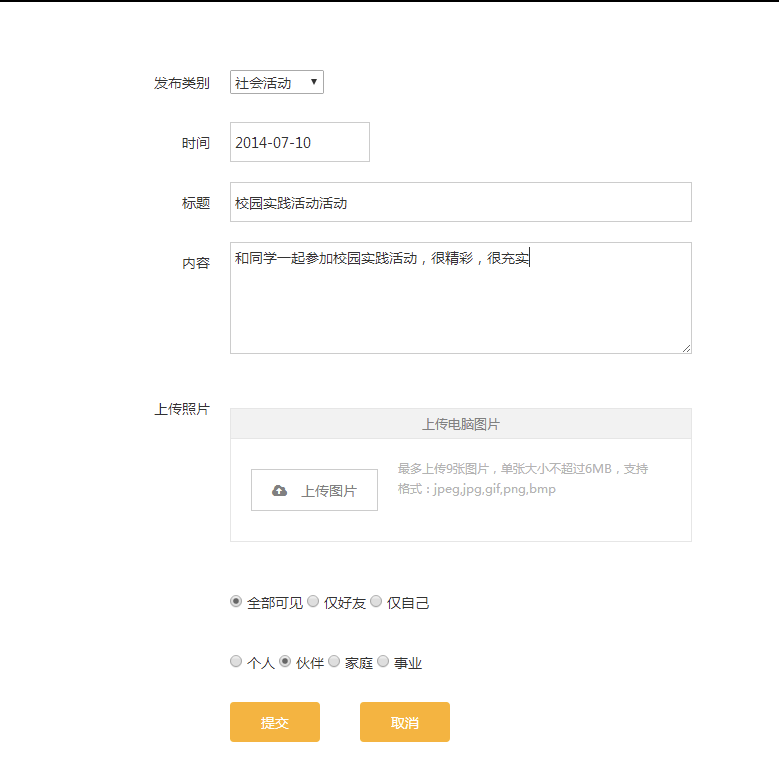Click into the 标题 text field
The width and height of the screenshot is (779, 766).
coord(460,202)
